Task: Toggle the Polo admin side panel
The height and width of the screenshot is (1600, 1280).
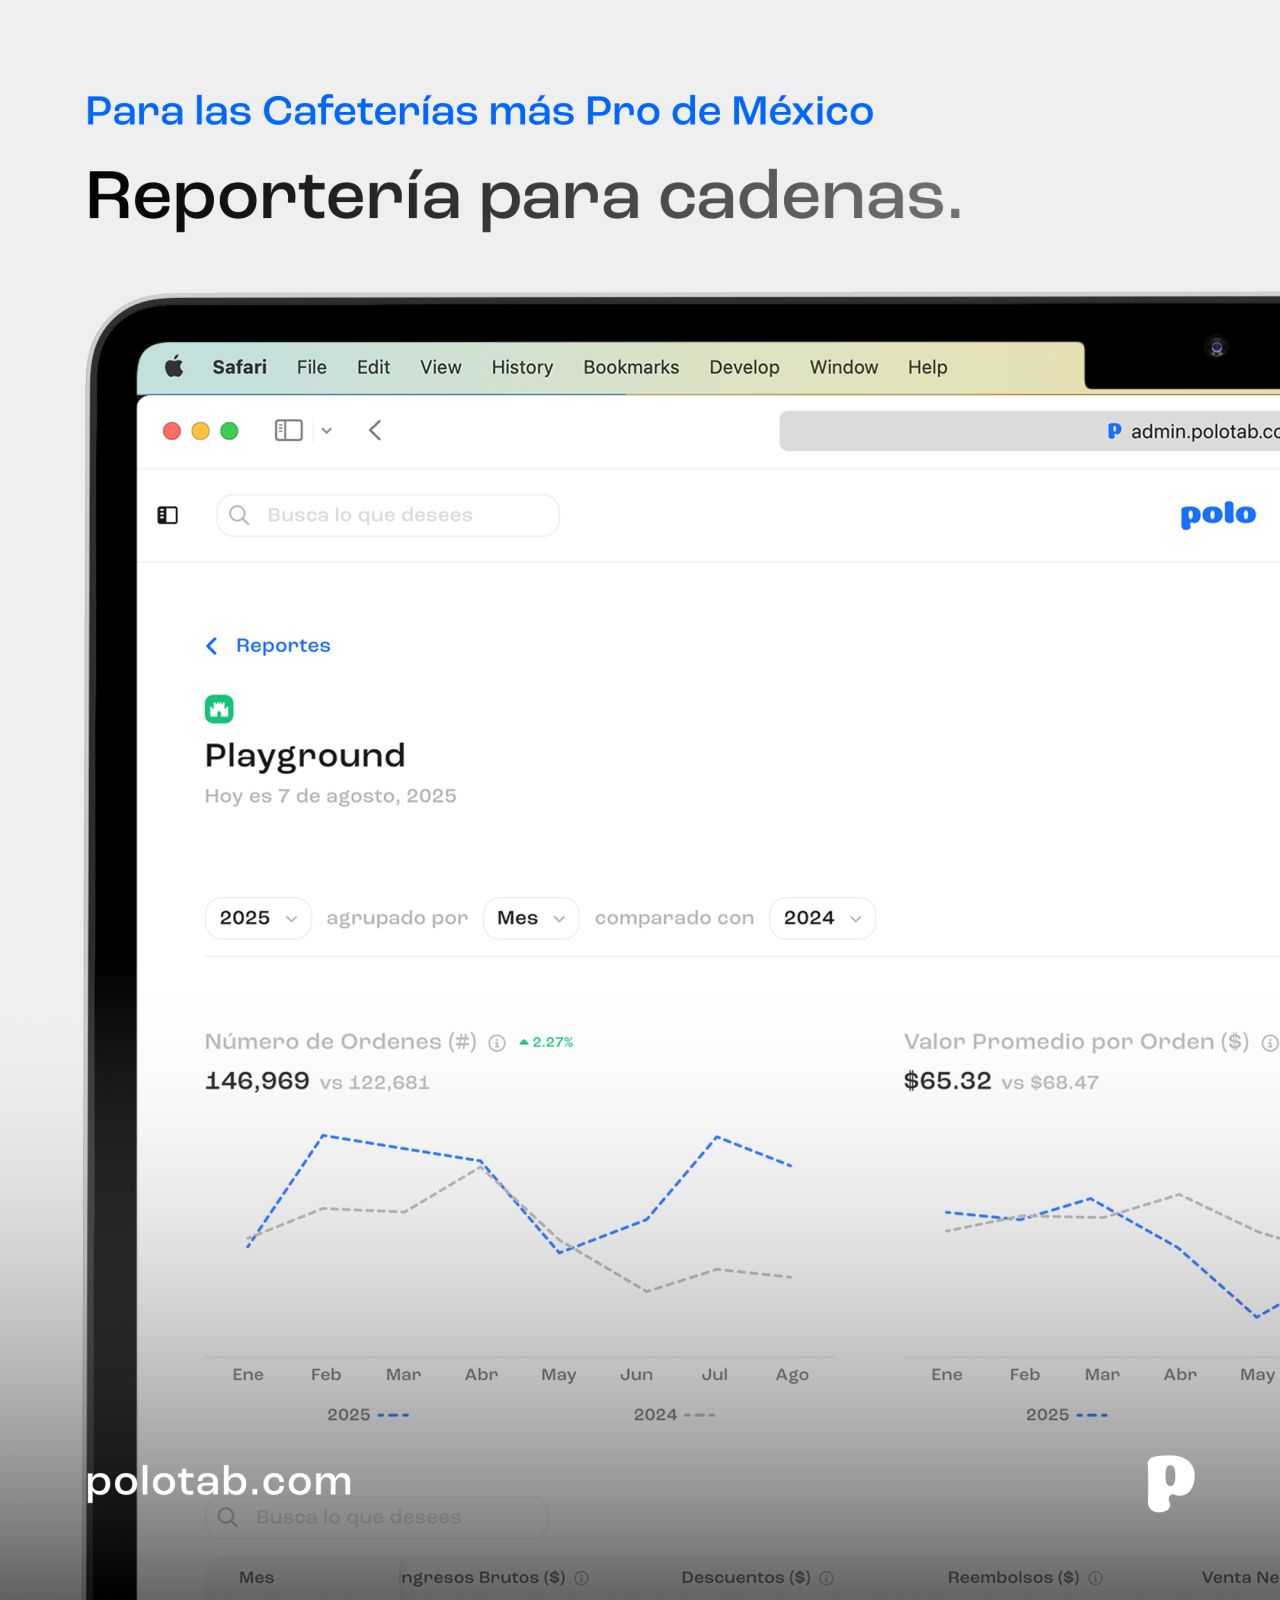Action: pos(167,515)
